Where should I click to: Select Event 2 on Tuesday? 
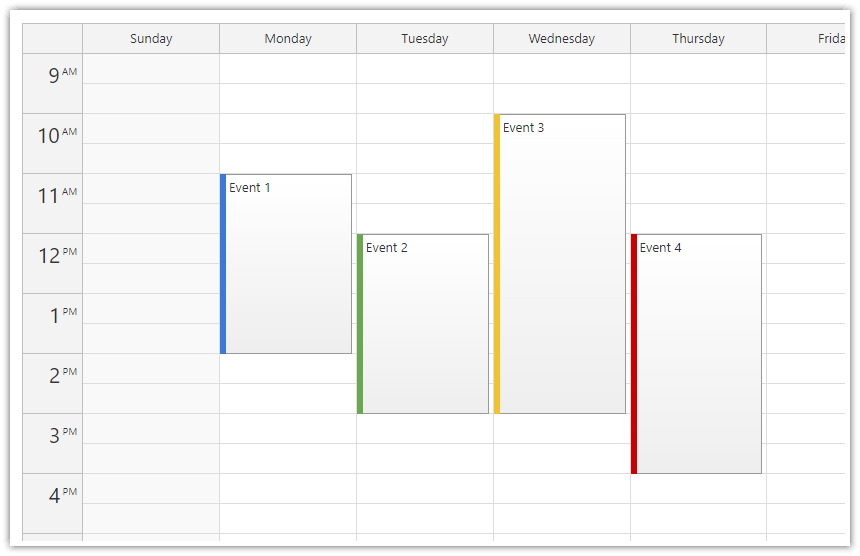tap(425, 324)
